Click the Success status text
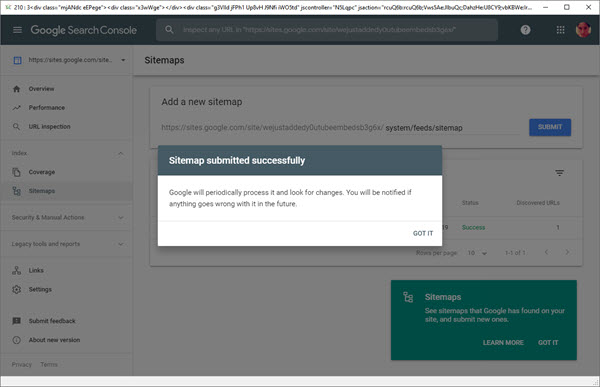This screenshot has height=387, width=600. pyautogui.click(x=473, y=227)
